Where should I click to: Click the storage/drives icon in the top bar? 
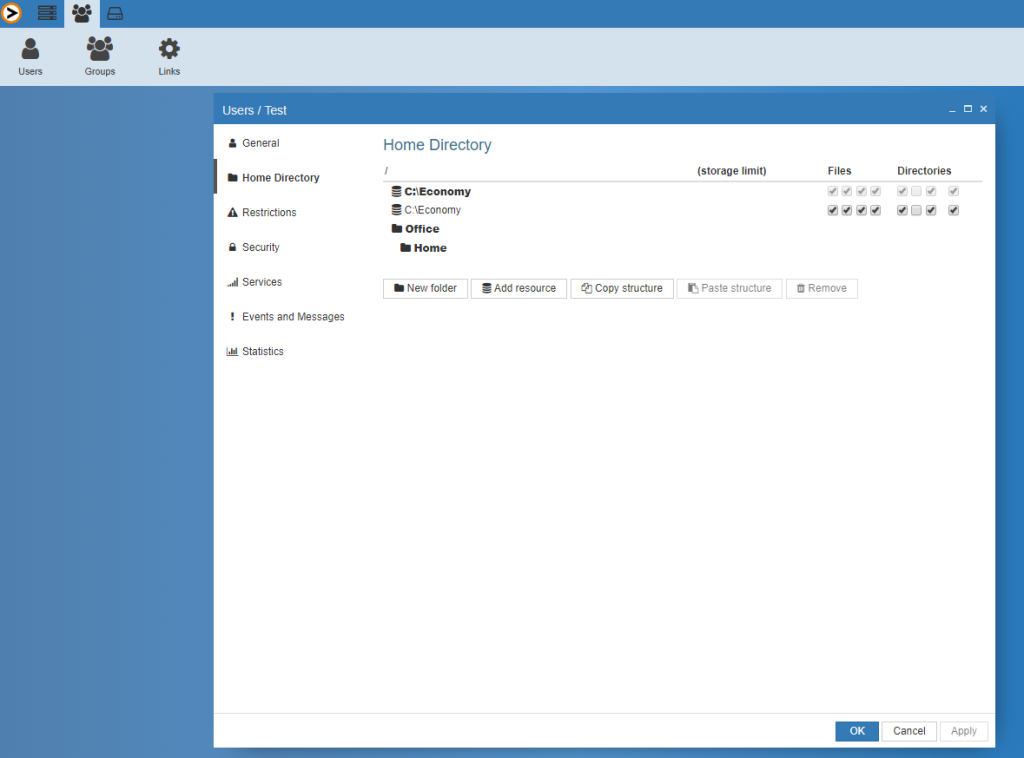tap(114, 13)
